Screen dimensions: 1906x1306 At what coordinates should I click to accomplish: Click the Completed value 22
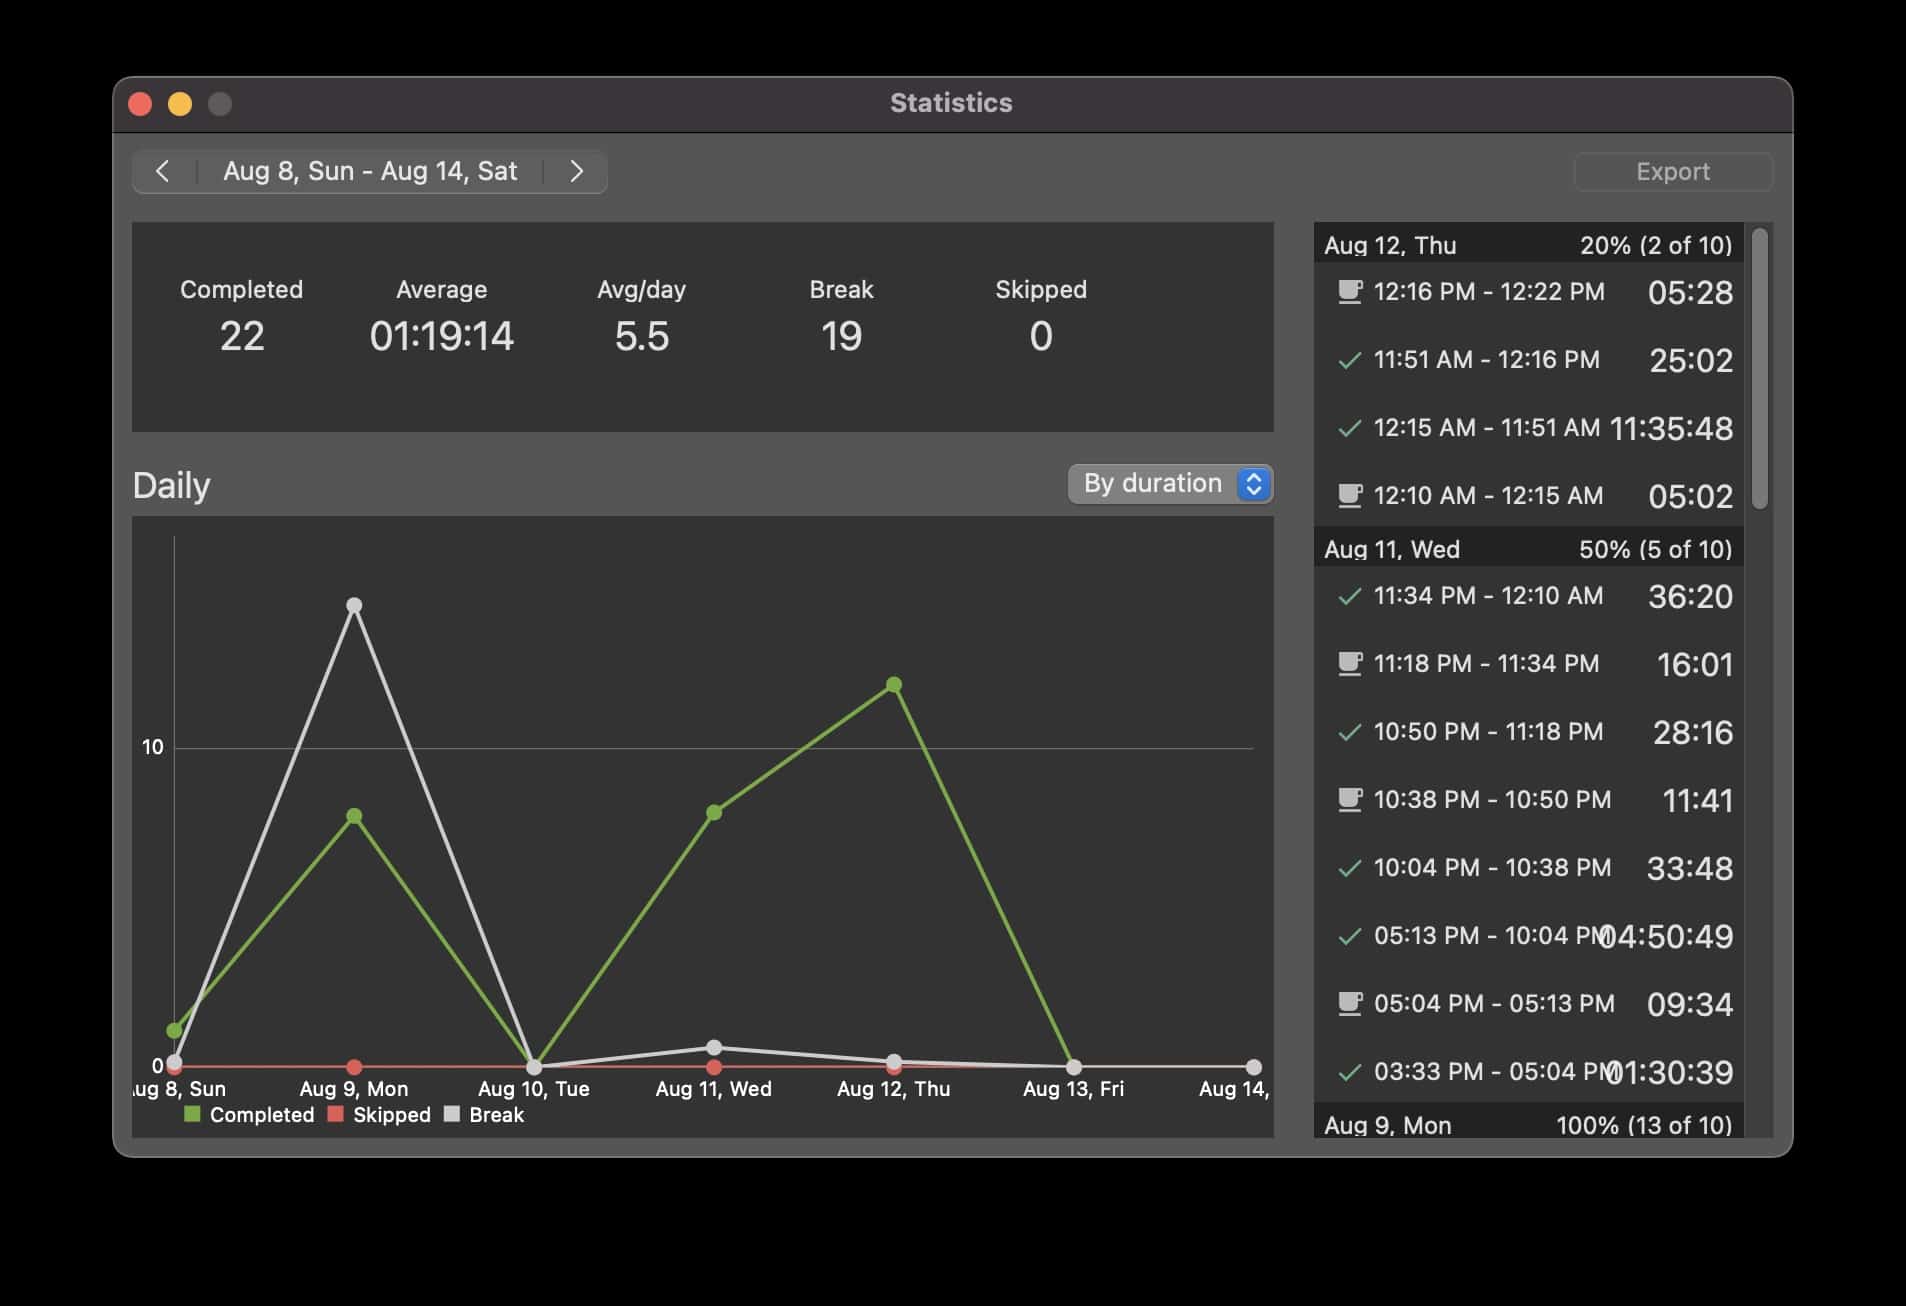click(242, 336)
